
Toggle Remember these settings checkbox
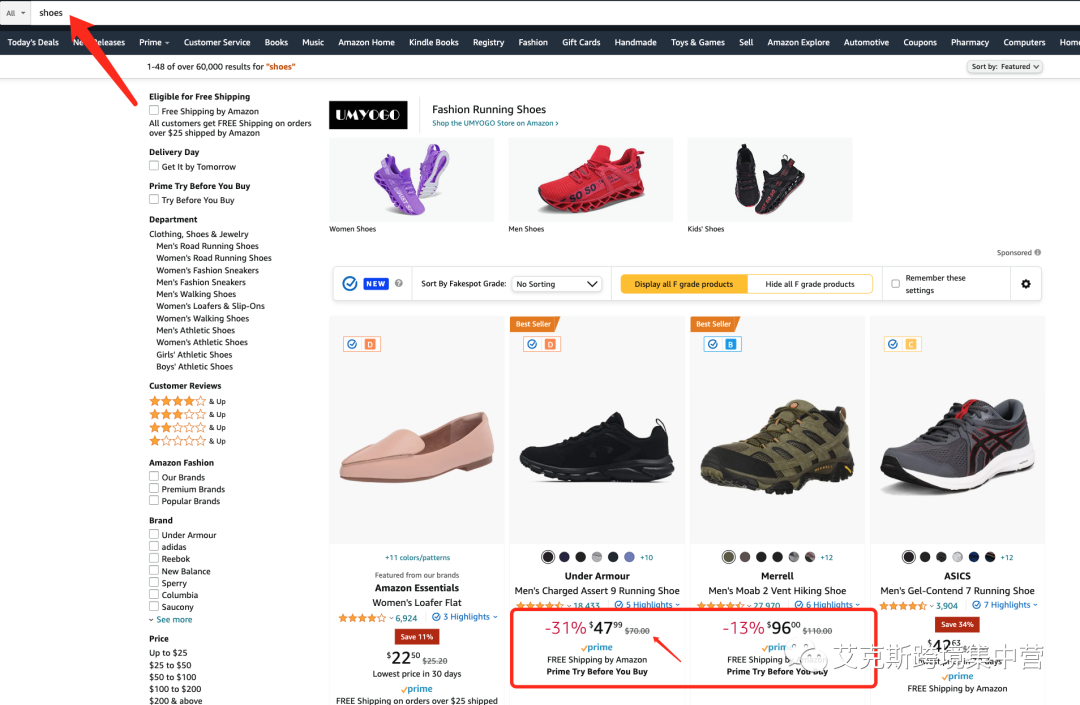pyautogui.click(x=895, y=284)
